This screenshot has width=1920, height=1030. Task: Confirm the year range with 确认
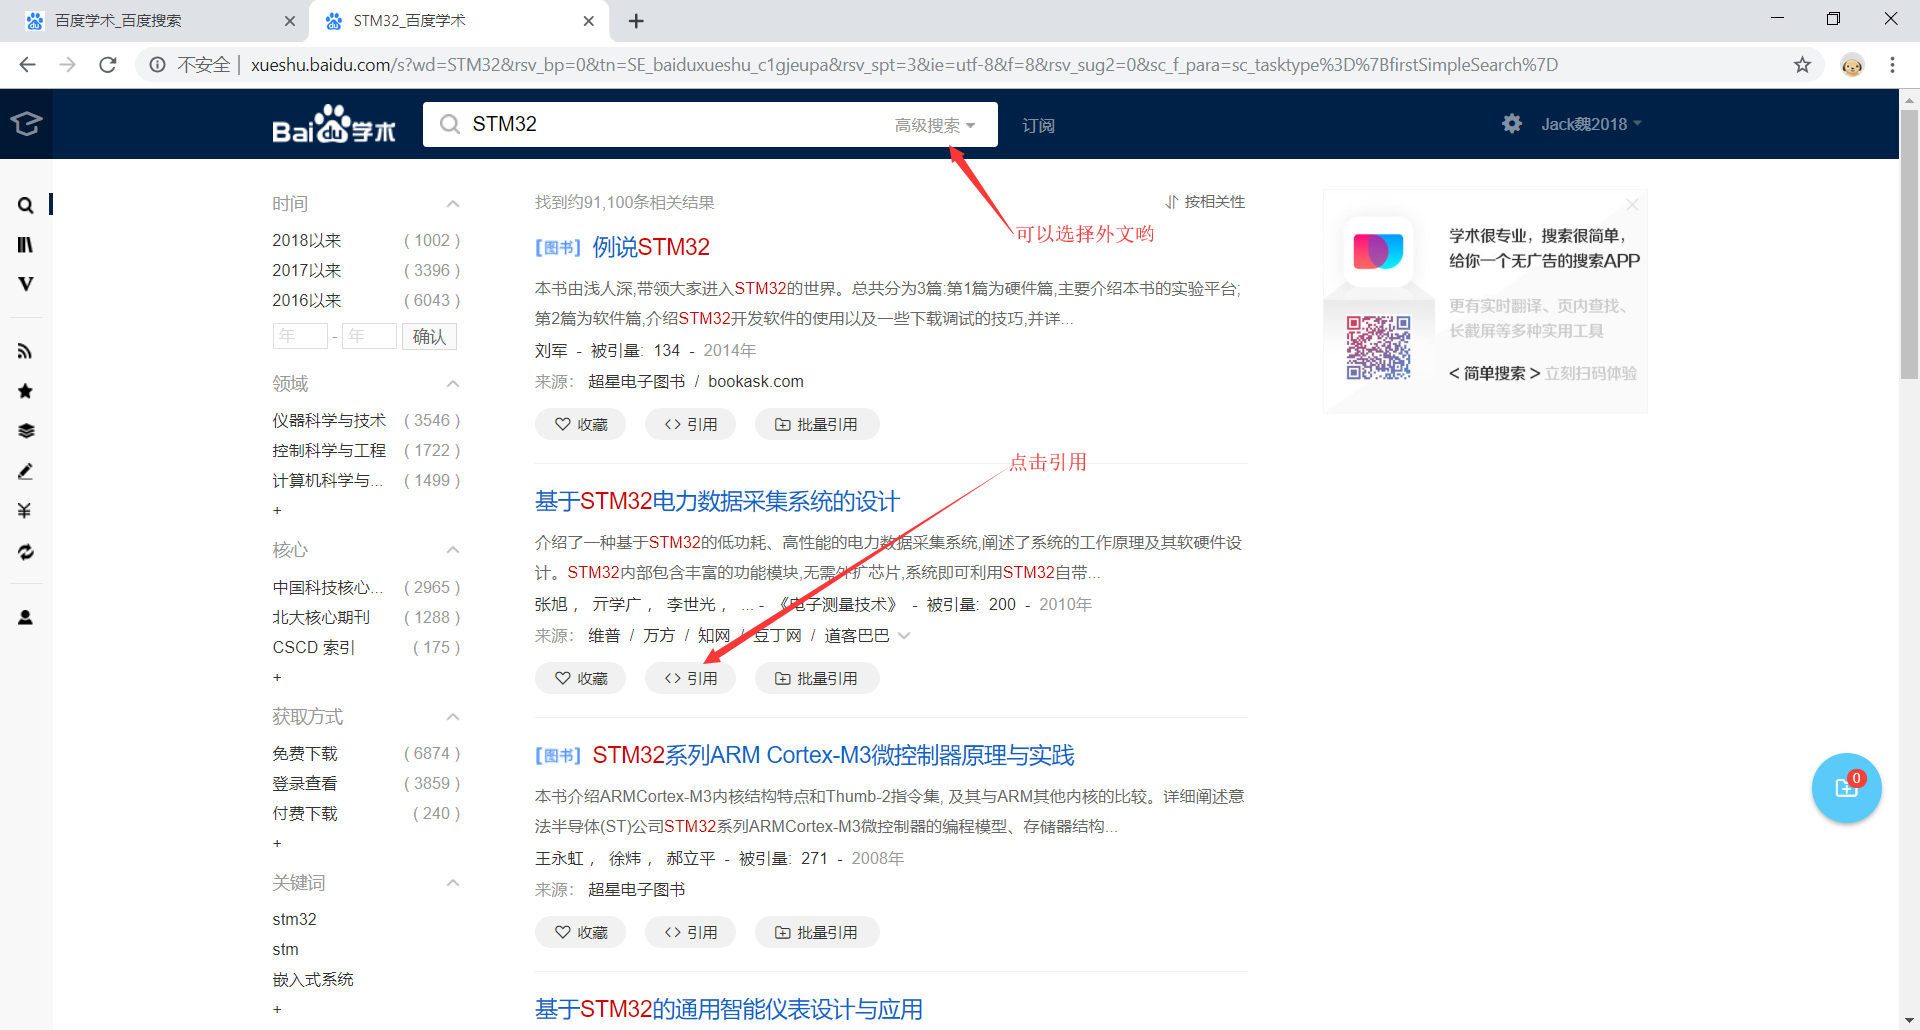point(429,337)
